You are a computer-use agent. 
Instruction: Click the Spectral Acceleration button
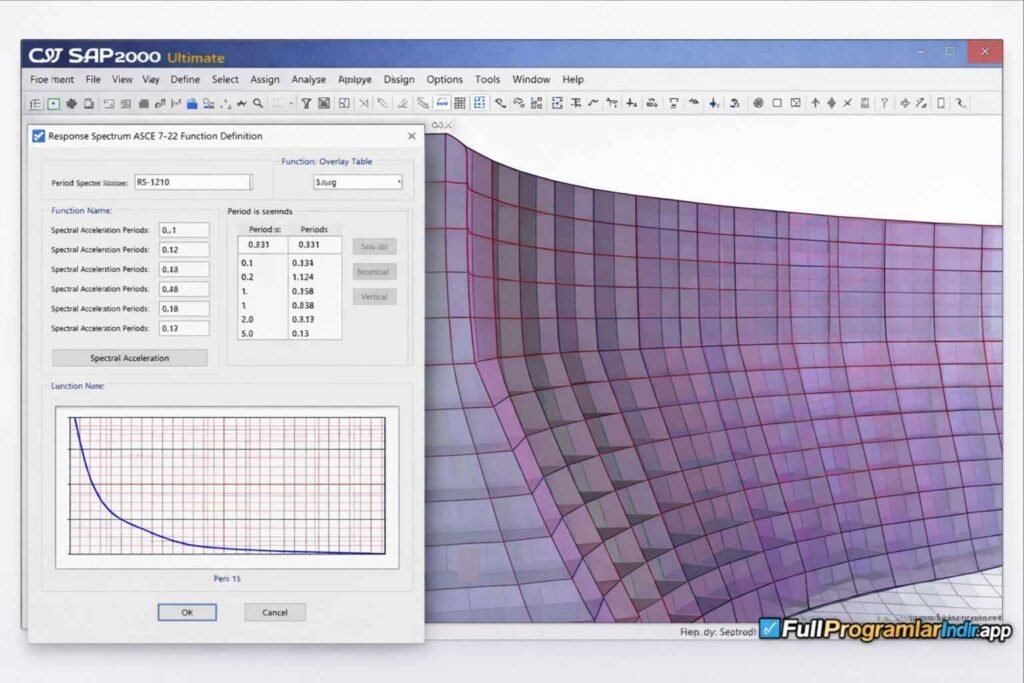(x=128, y=357)
